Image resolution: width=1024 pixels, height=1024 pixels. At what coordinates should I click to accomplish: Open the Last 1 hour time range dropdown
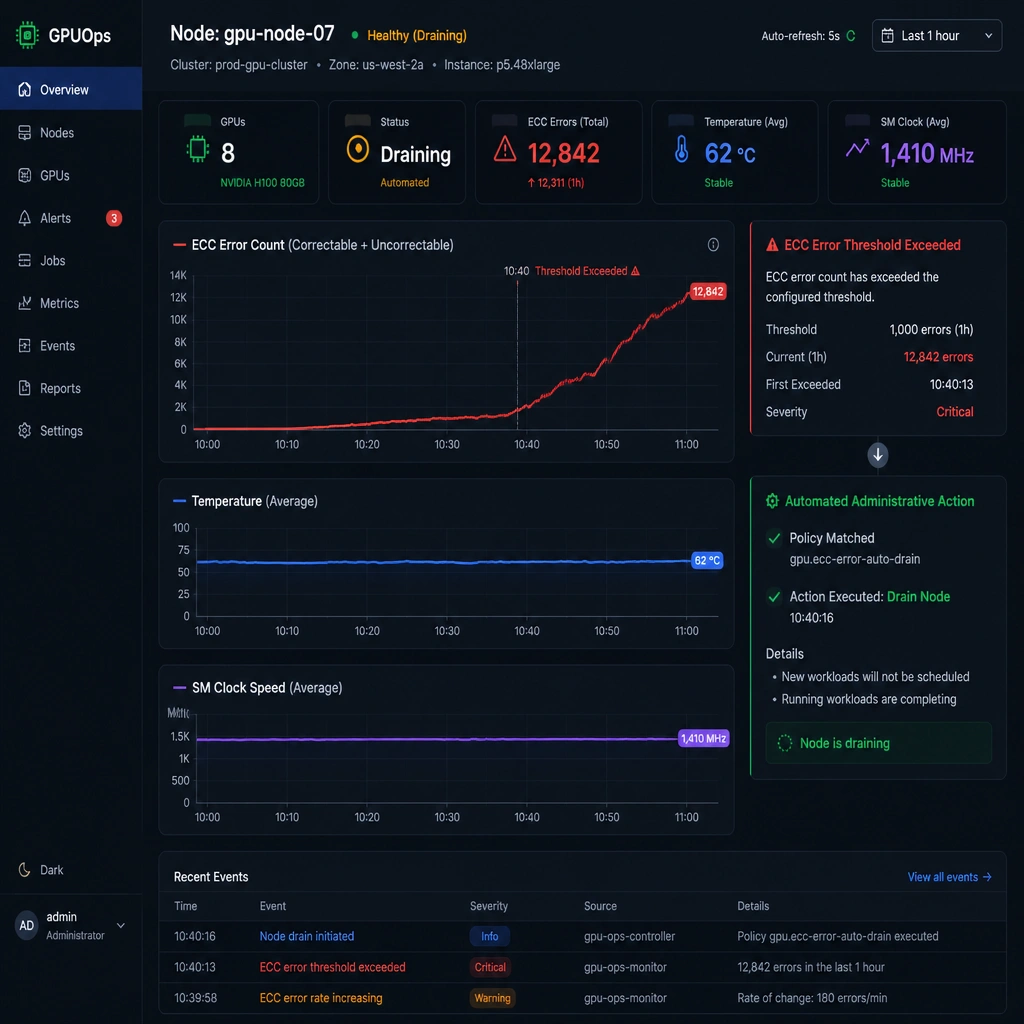click(936, 35)
